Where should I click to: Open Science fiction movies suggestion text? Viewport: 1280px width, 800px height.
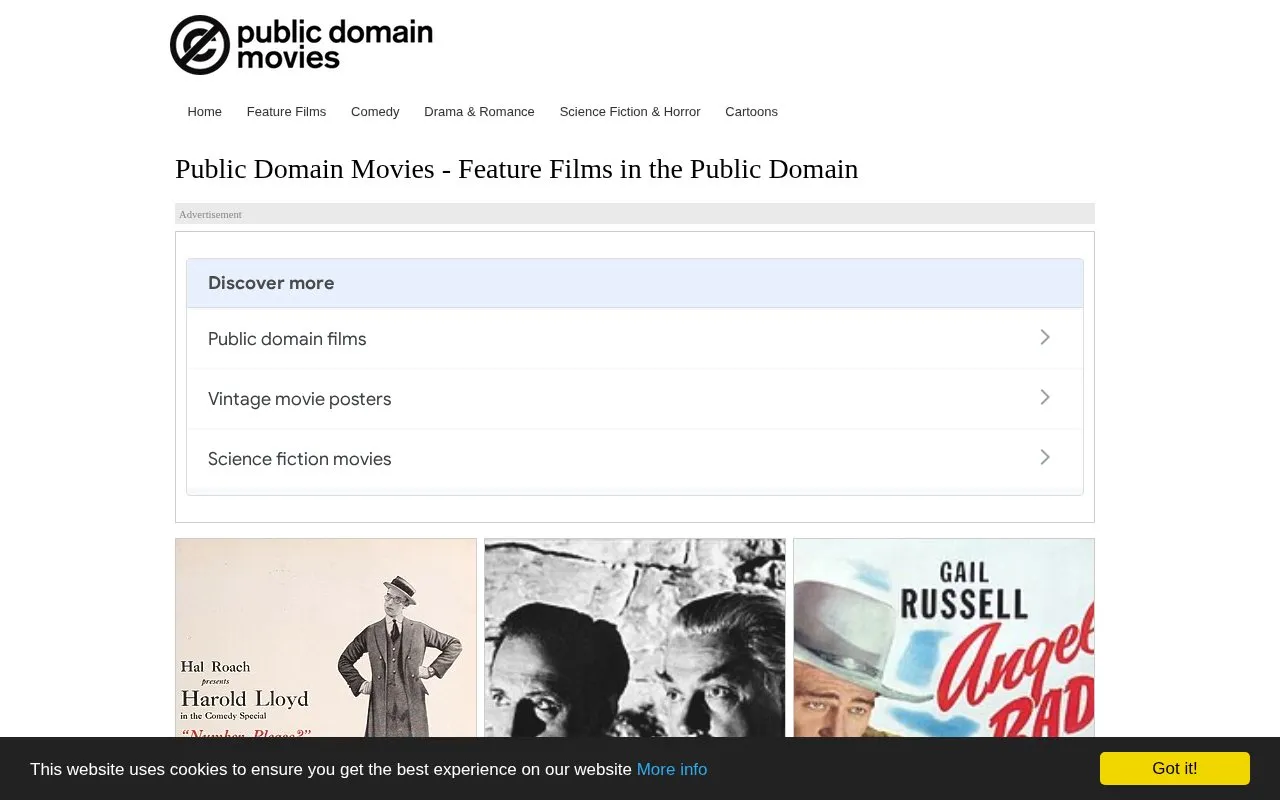point(299,459)
